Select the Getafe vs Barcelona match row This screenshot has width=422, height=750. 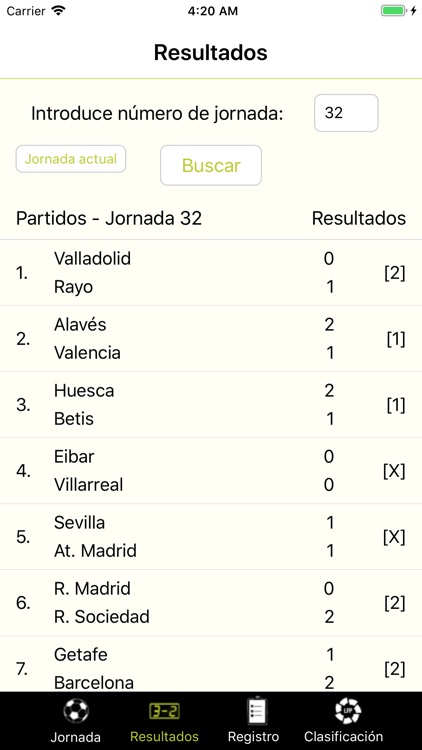[x=211, y=664]
